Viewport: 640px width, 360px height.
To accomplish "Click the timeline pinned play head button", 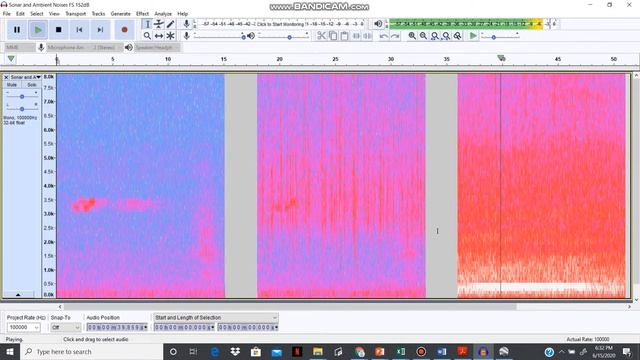I will 11,59.
